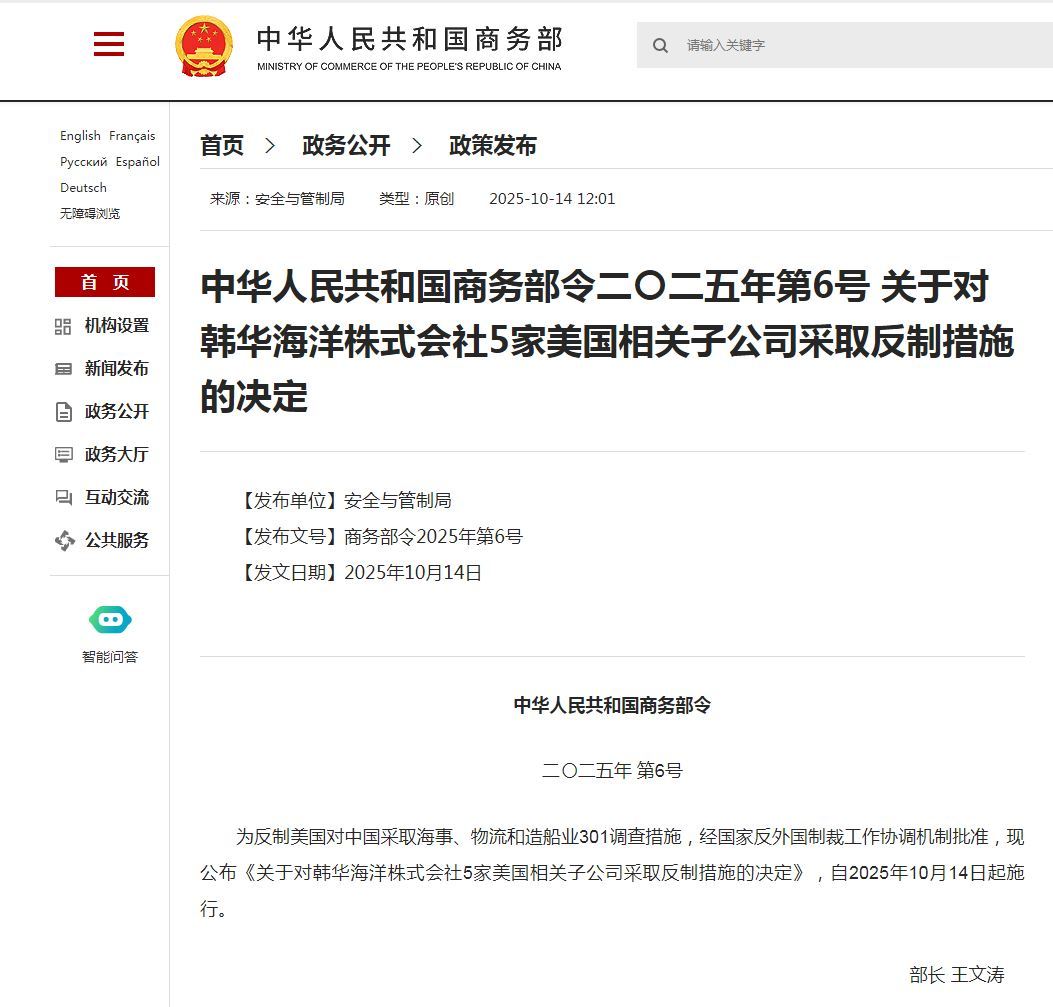
Task: Switch site language to Deutsch
Action: [x=83, y=188]
